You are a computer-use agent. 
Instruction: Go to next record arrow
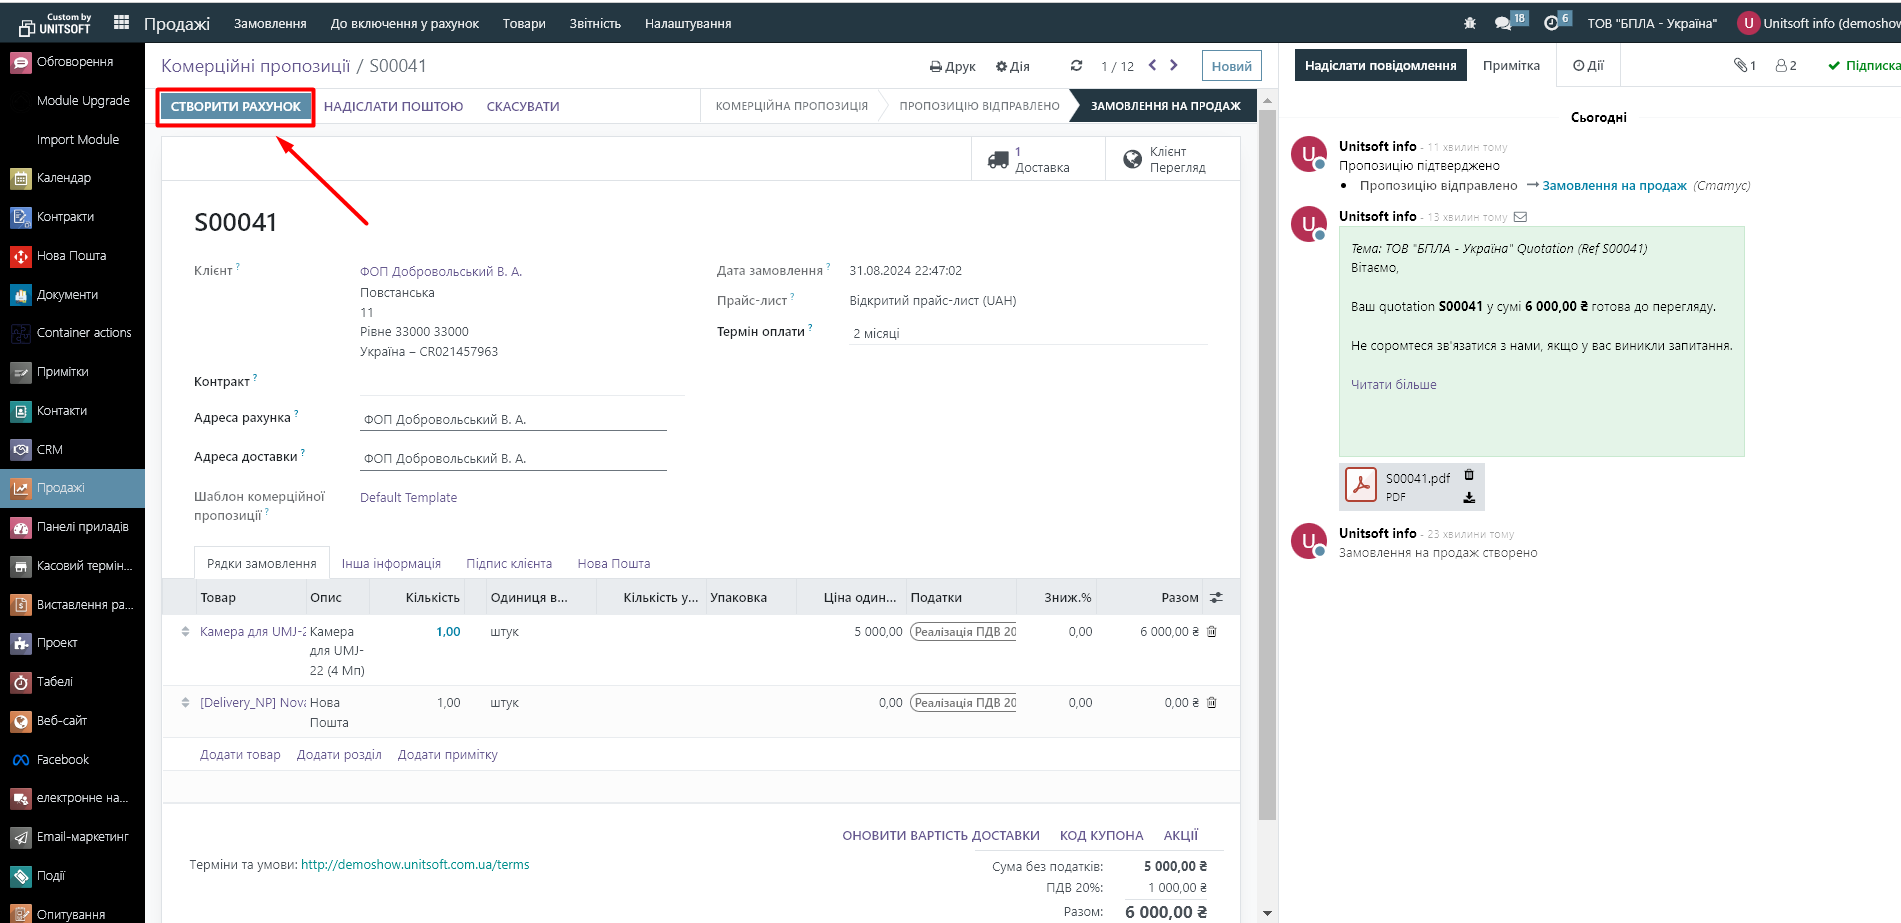1174,65
